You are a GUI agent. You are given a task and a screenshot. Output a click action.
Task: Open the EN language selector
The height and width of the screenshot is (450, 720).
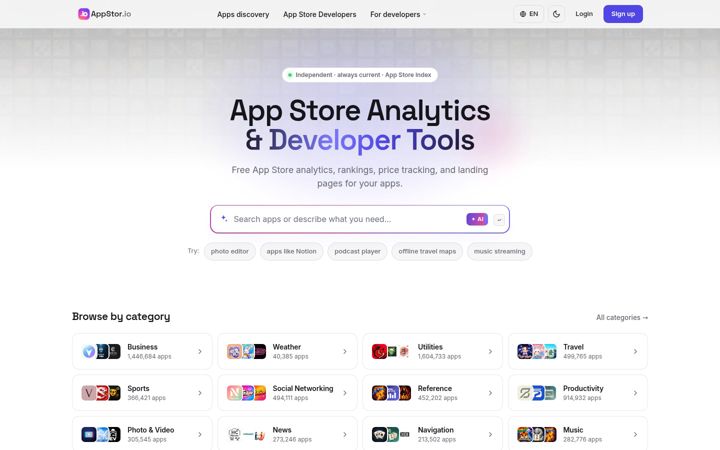point(529,14)
